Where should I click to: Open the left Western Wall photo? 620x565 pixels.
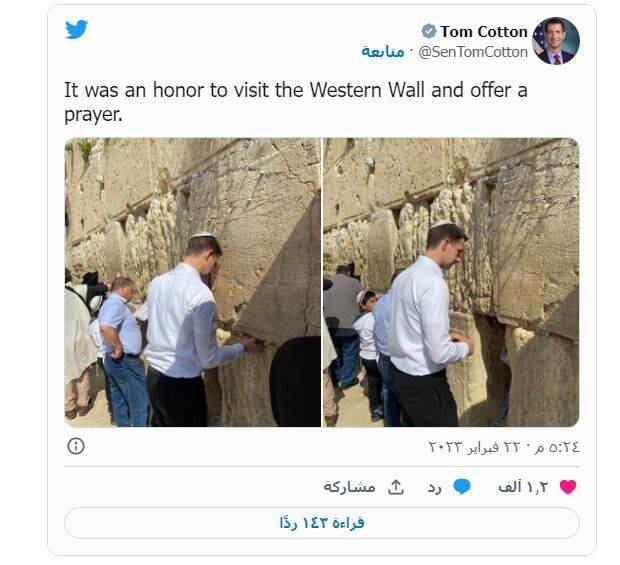[193, 283]
